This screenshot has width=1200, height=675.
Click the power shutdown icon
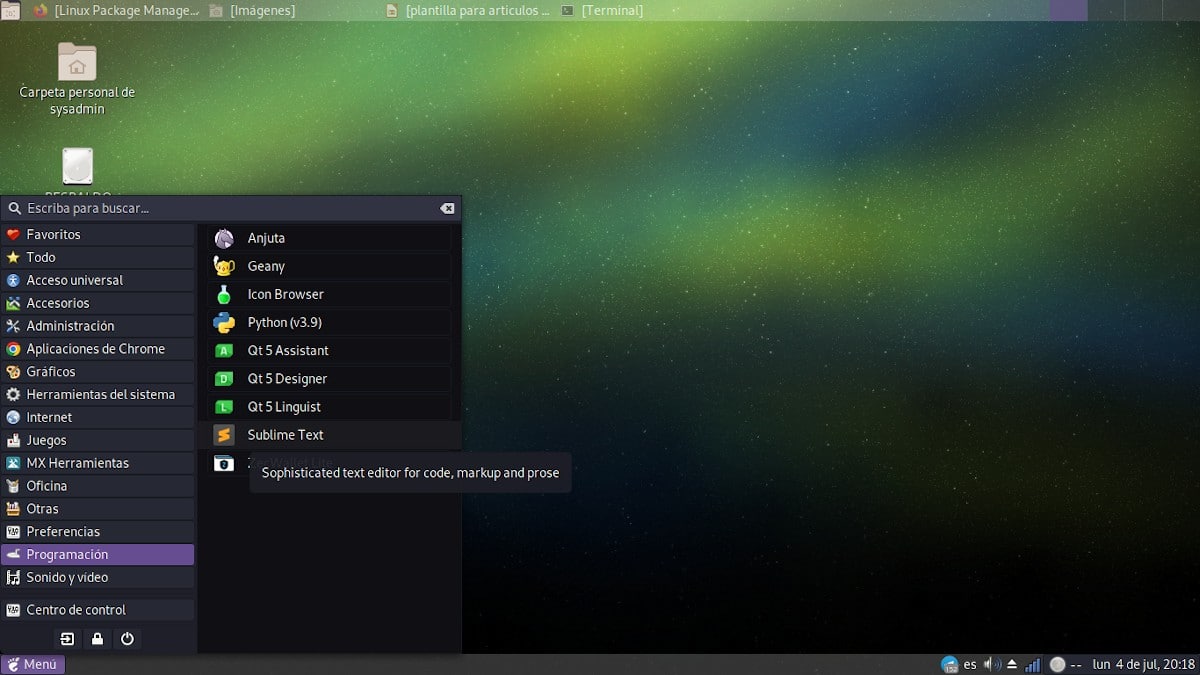(127, 639)
